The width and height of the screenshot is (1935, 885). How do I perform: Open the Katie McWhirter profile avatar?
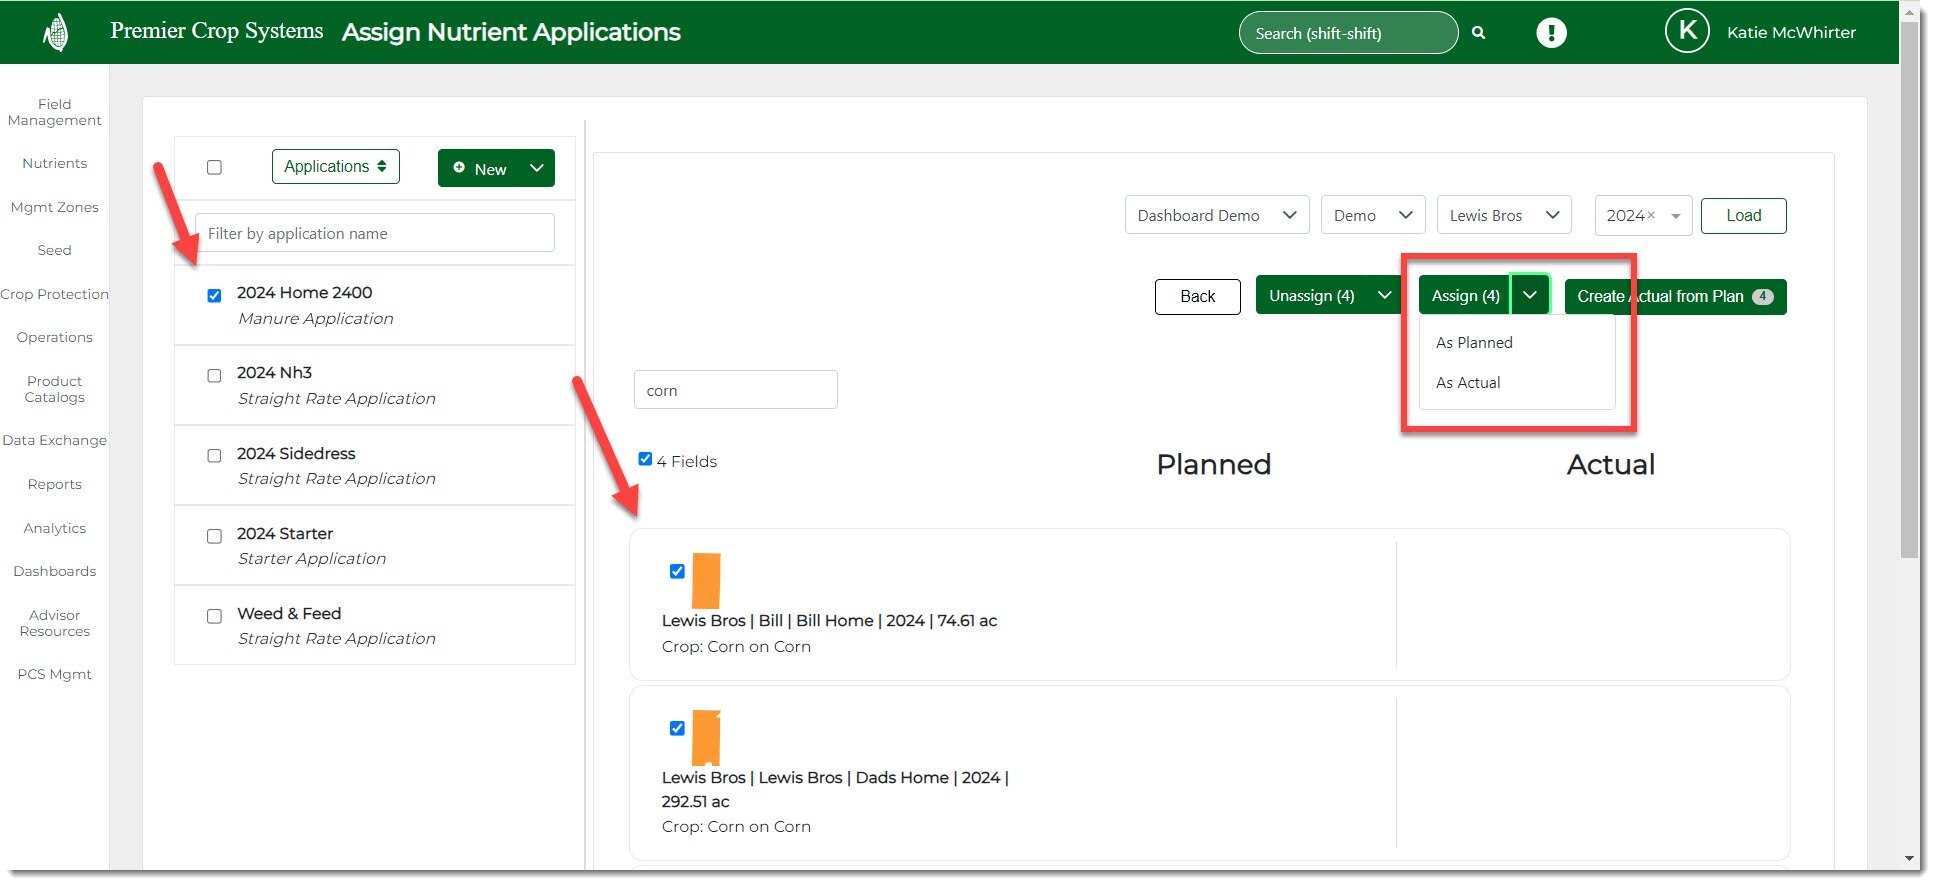click(1686, 32)
